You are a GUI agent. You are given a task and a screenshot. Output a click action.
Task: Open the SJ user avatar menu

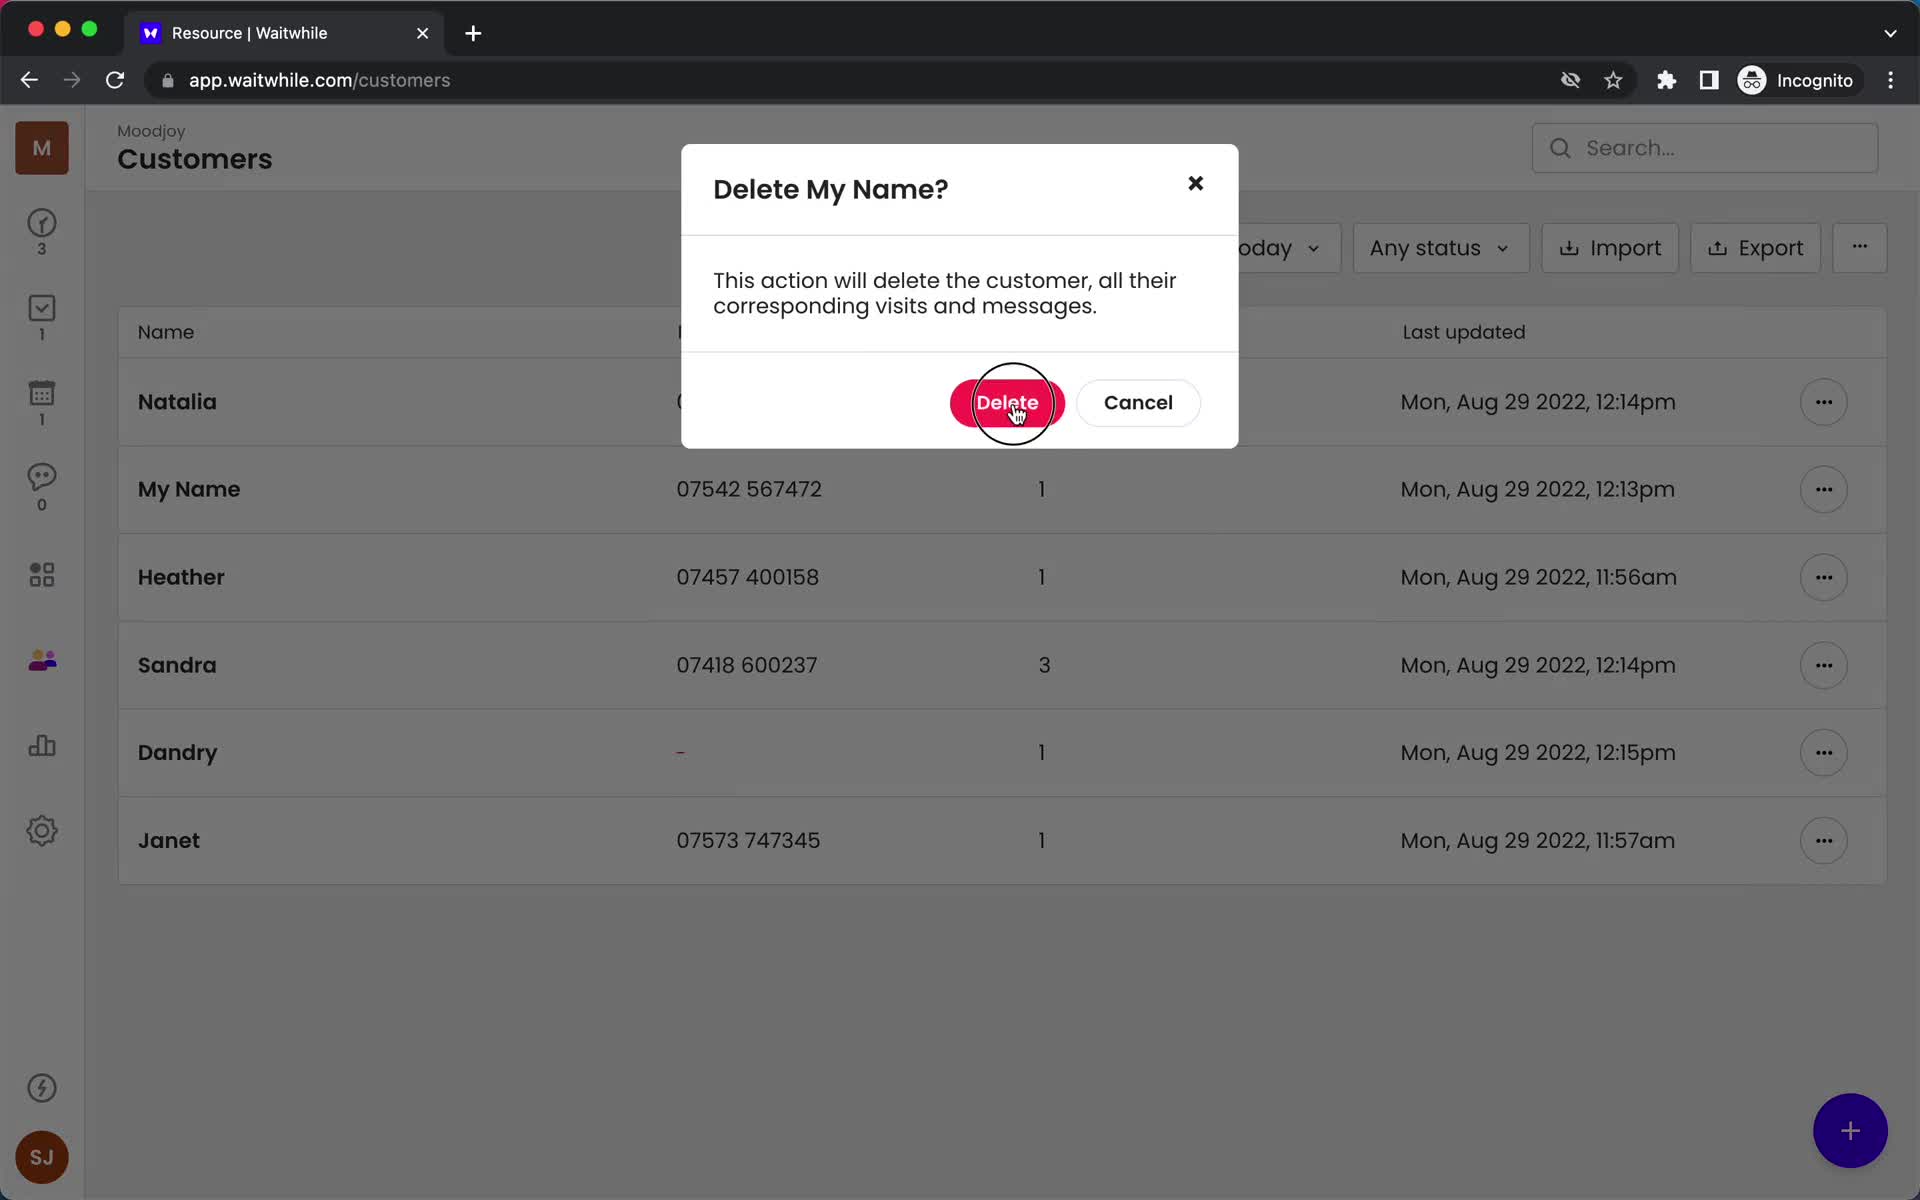(x=41, y=1157)
